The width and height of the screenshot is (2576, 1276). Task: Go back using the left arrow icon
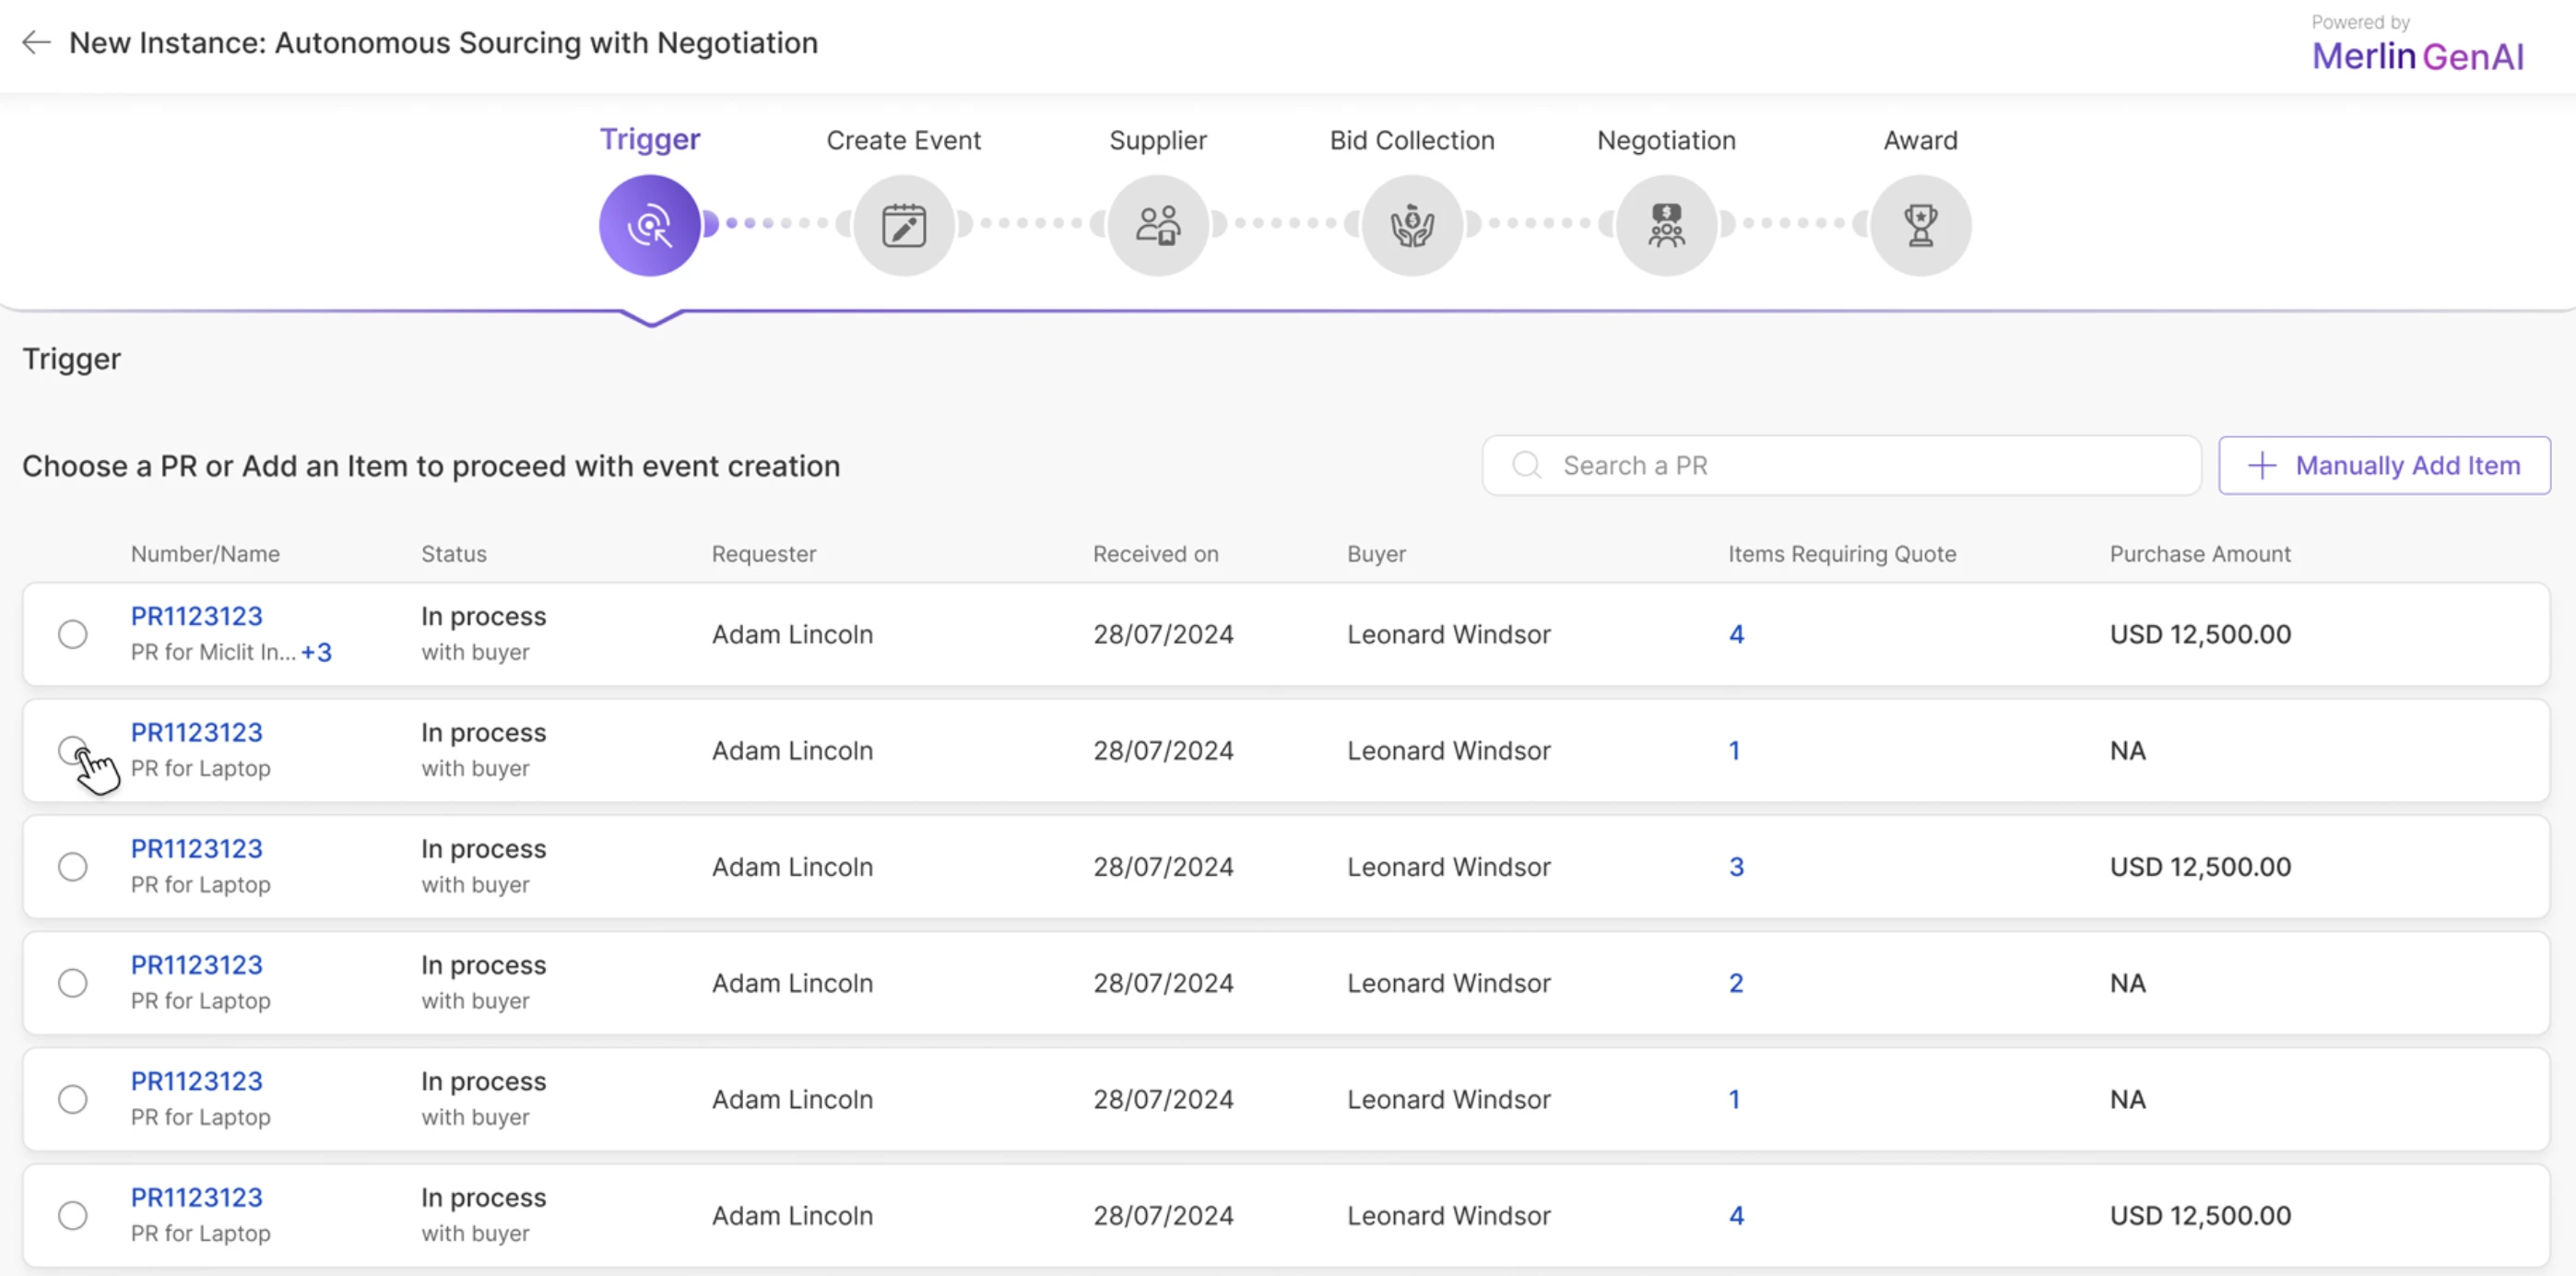(x=36, y=42)
